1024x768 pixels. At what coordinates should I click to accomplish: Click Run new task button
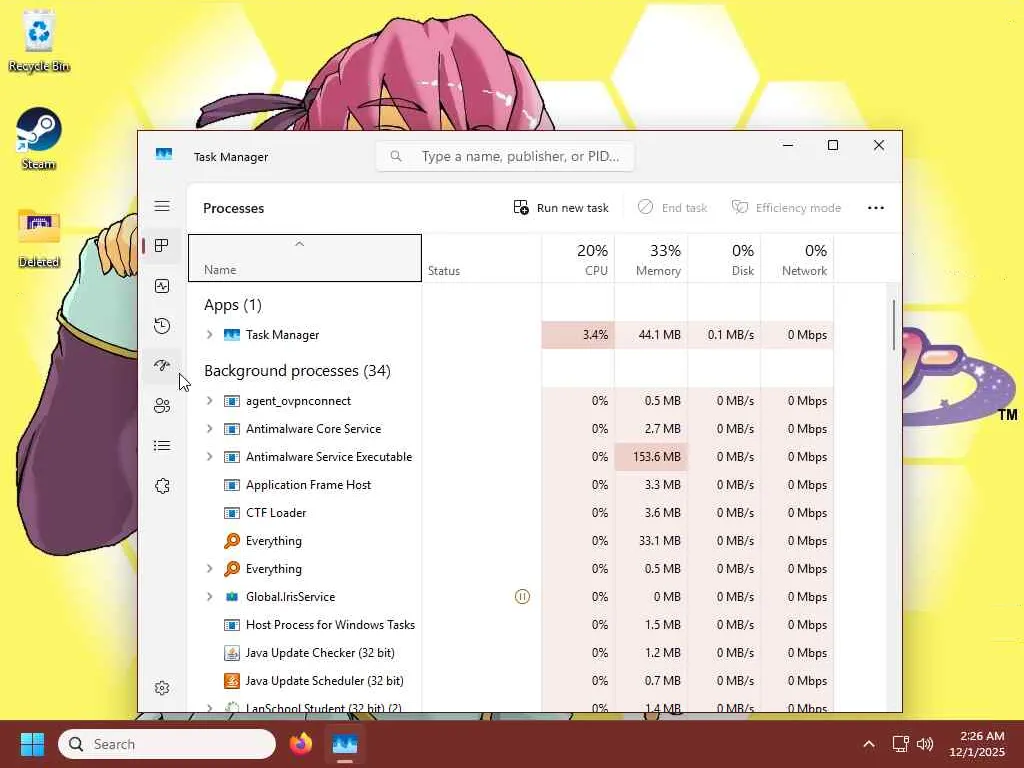point(561,208)
